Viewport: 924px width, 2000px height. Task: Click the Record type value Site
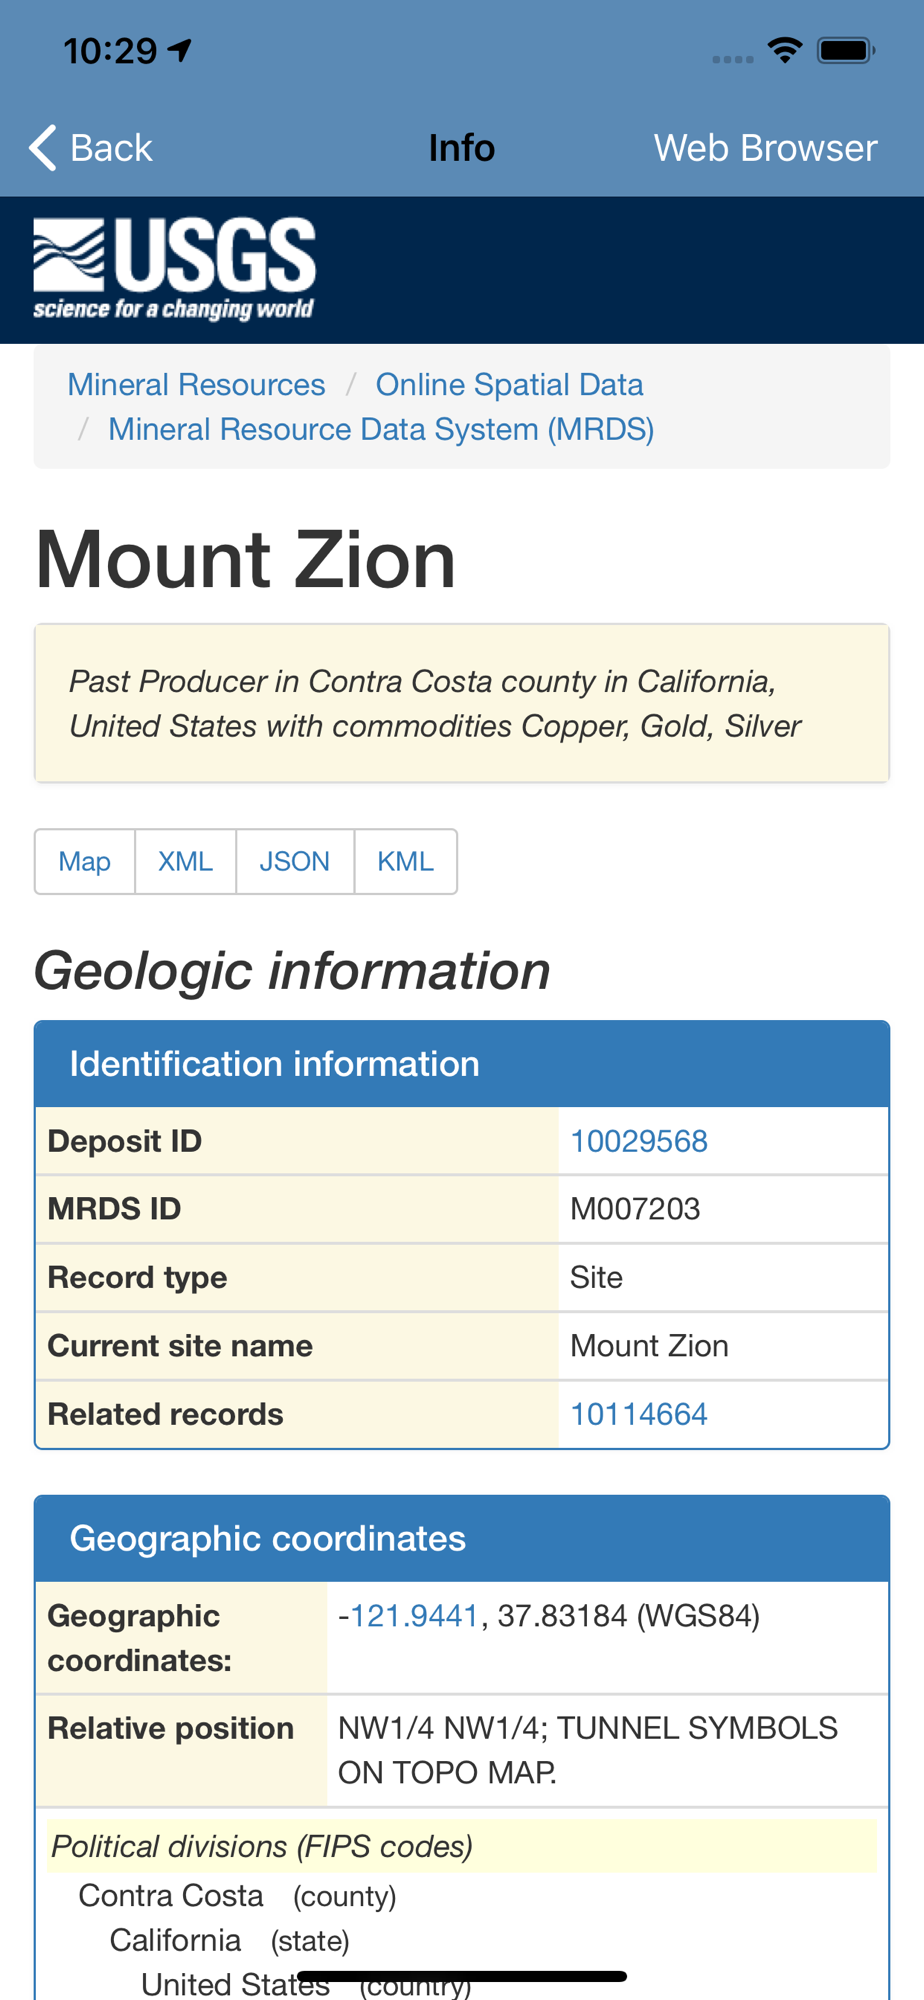[596, 1277]
